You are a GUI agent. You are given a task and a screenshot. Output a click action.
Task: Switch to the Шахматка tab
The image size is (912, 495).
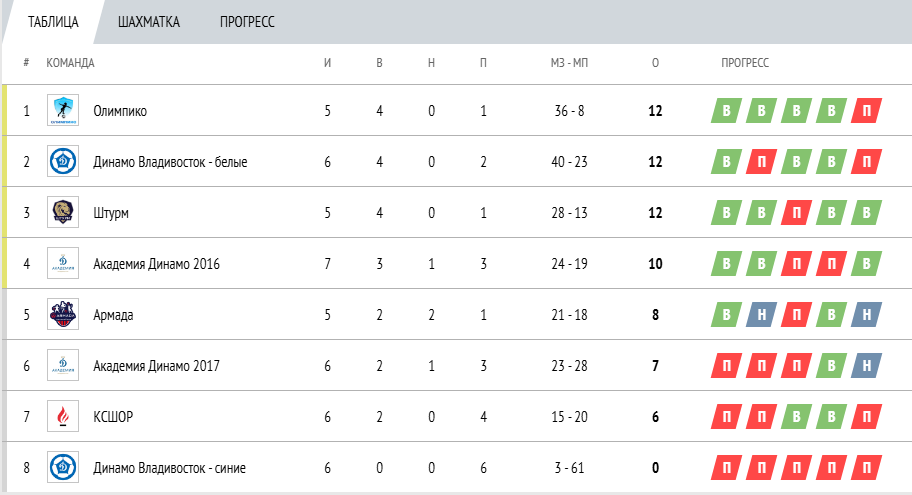pyautogui.click(x=148, y=22)
